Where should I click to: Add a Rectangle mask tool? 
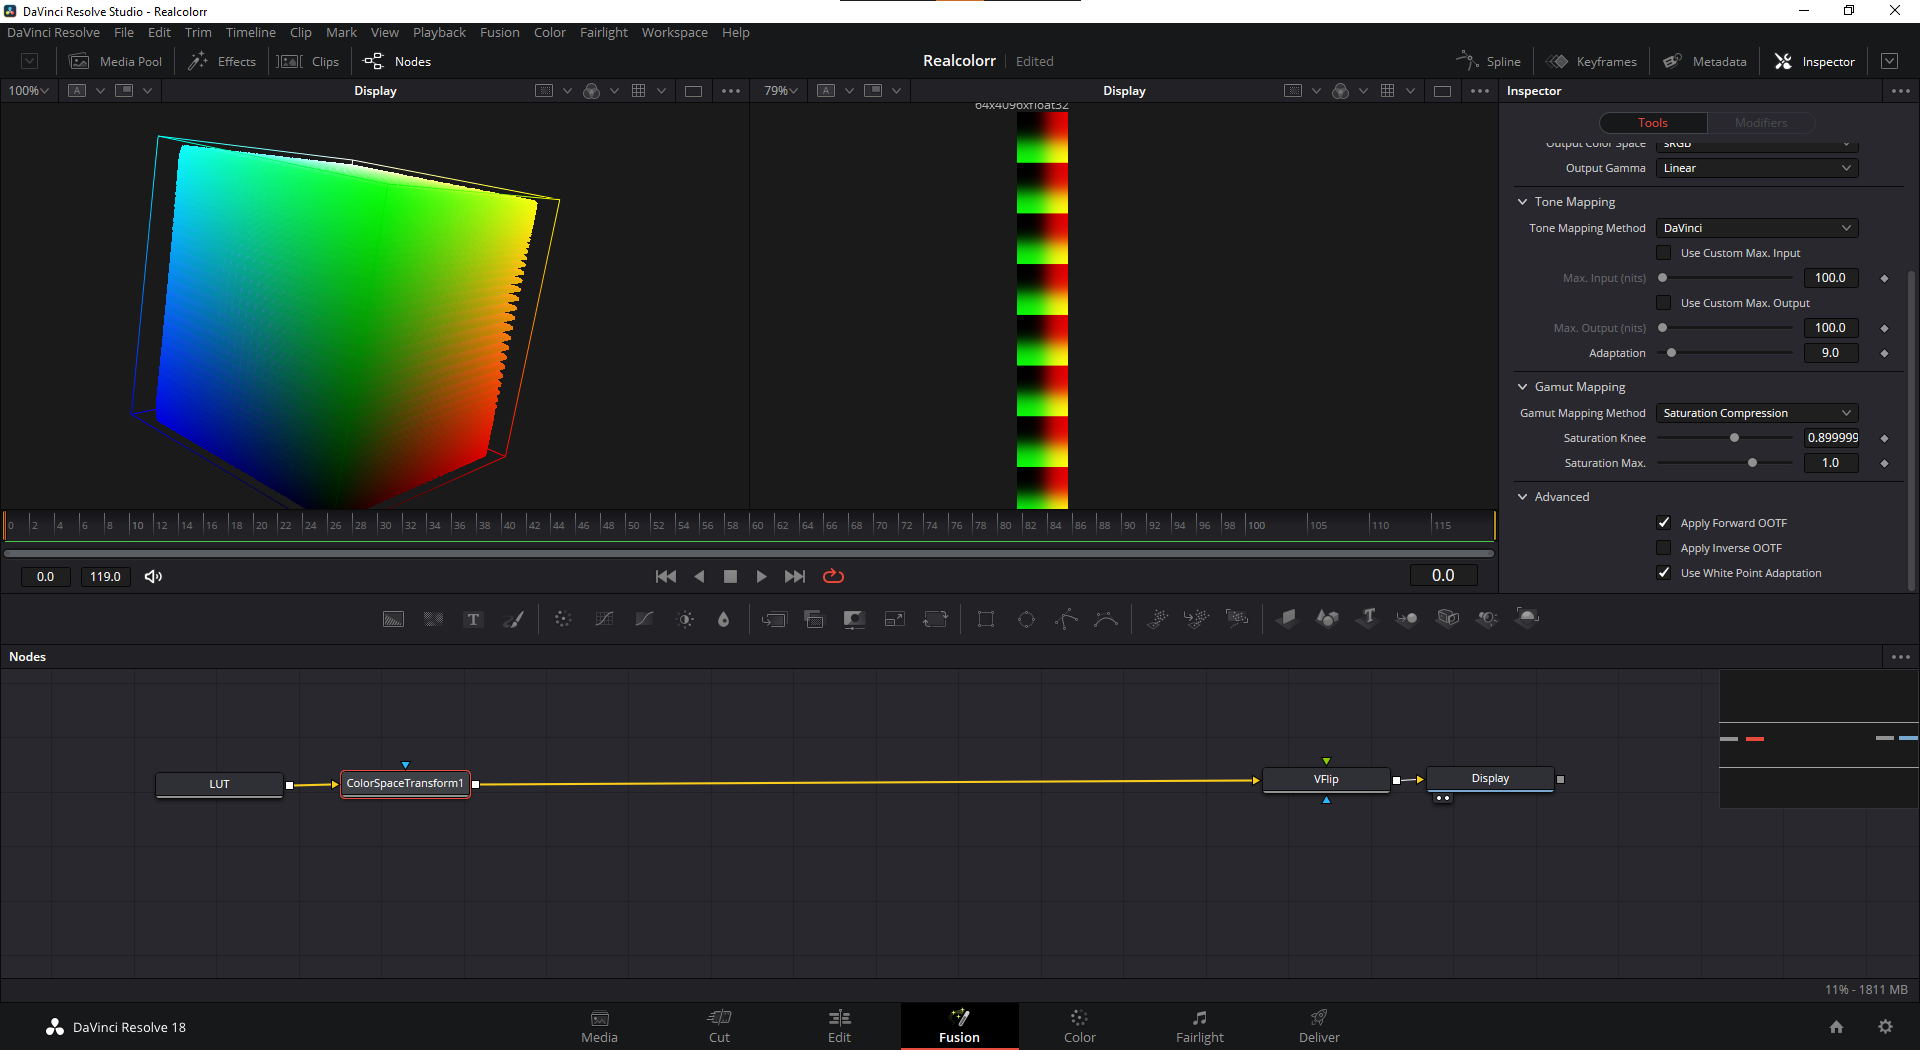(x=986, y=620)
